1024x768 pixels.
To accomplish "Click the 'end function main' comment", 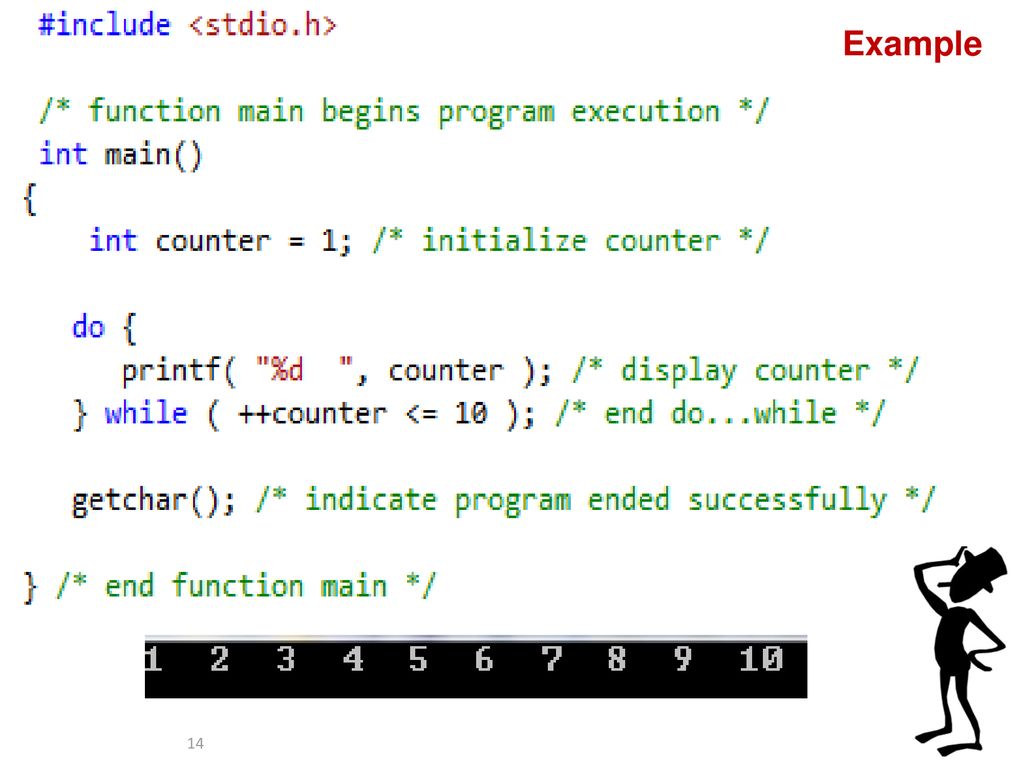I will [x=246, y=586].
